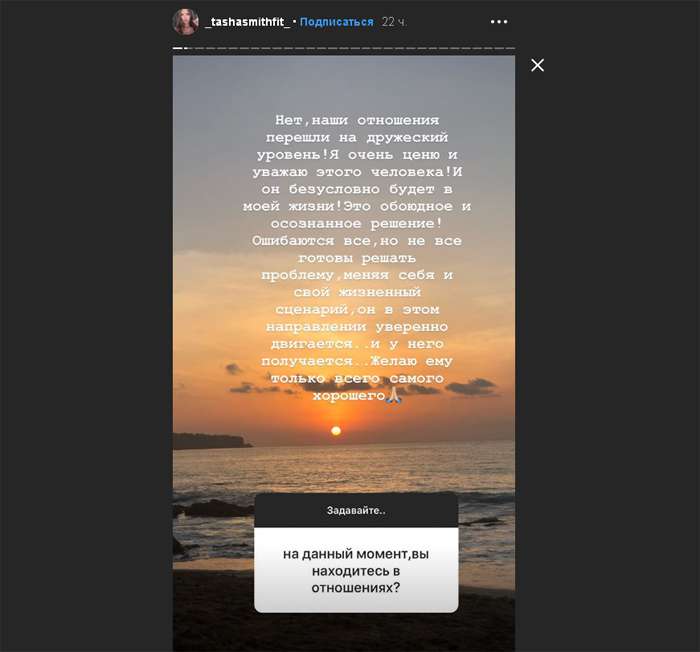This screenshot has width=700, height=652.
Task: Click the line "Ошибаются все, но не все"
Action: tap(357, 241)
